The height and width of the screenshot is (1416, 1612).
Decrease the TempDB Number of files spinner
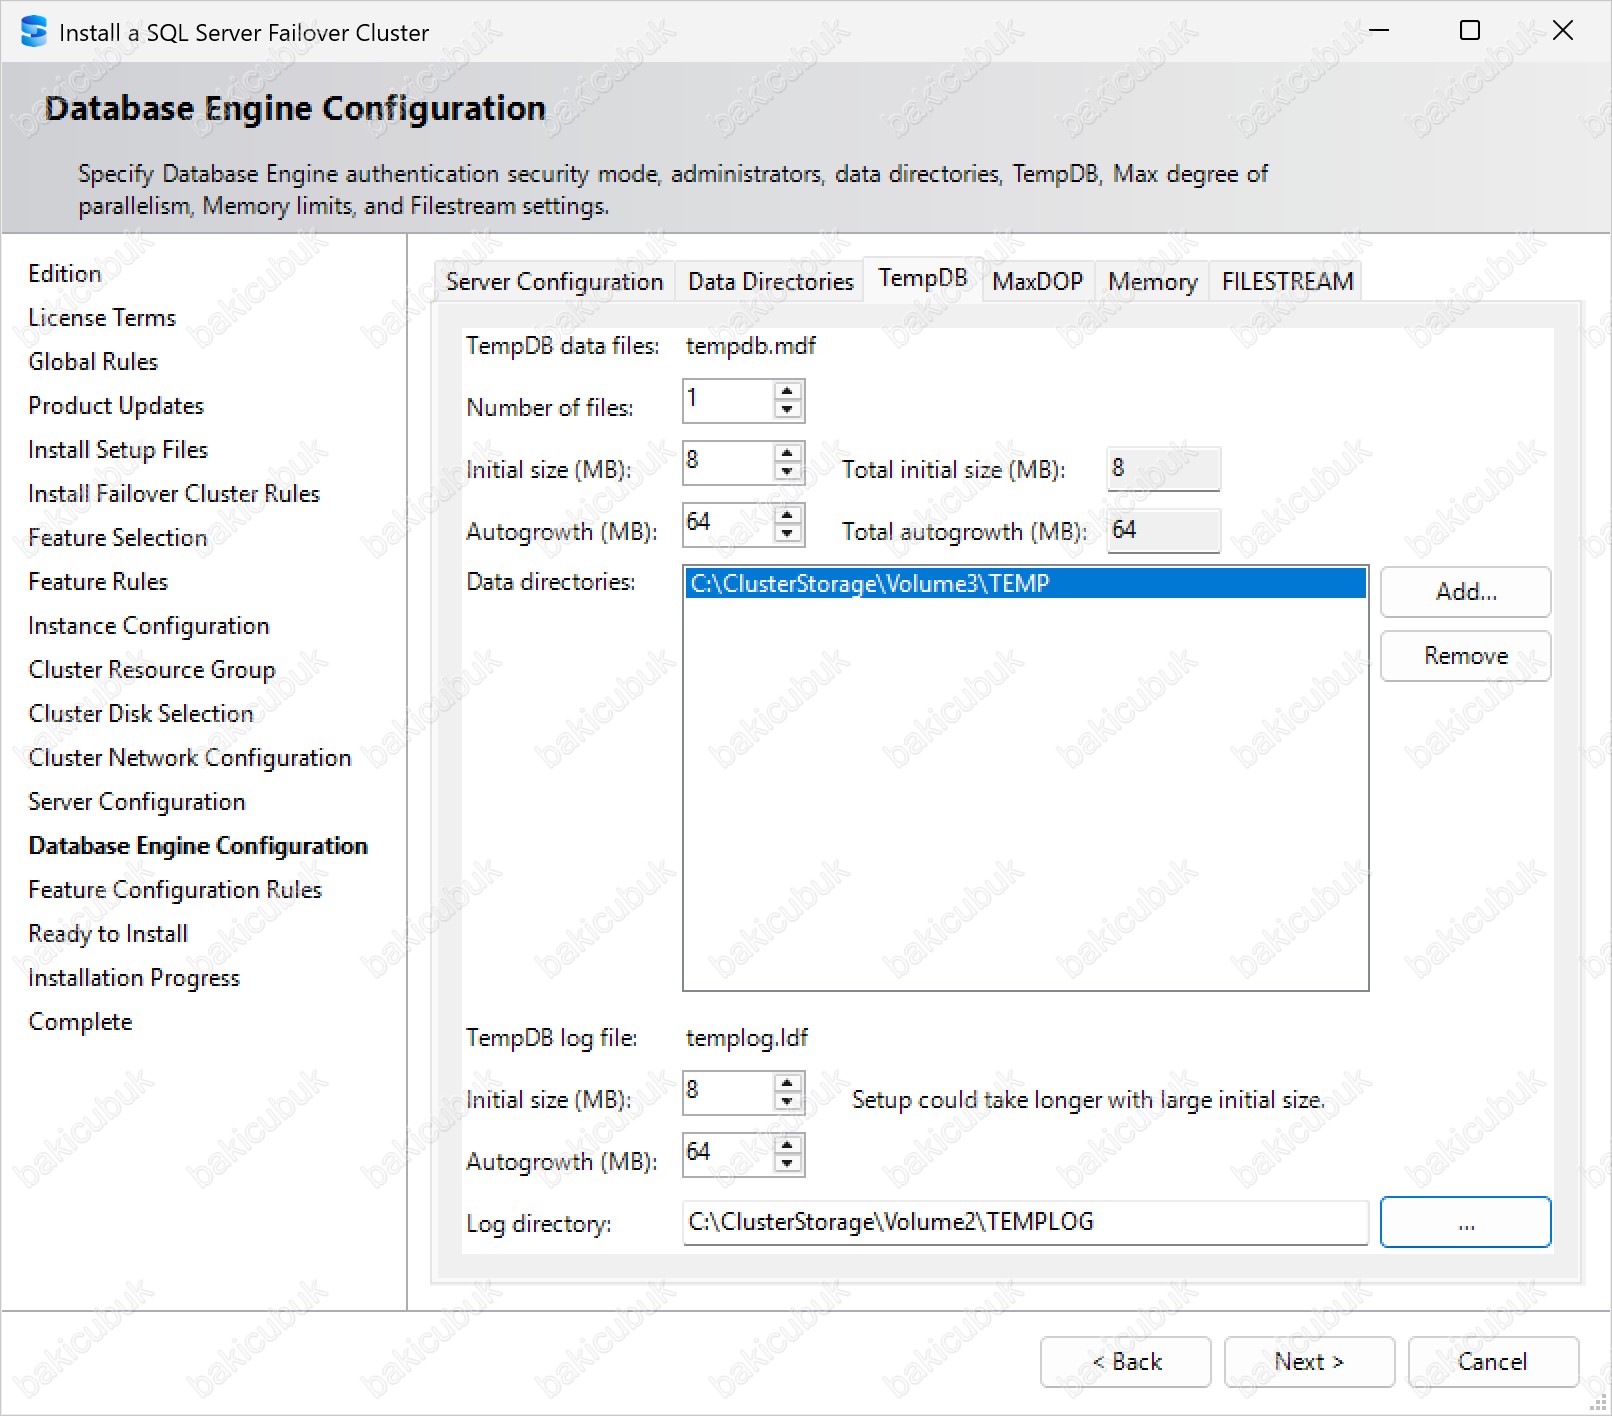pyautogui.click(x=787, y=409)
